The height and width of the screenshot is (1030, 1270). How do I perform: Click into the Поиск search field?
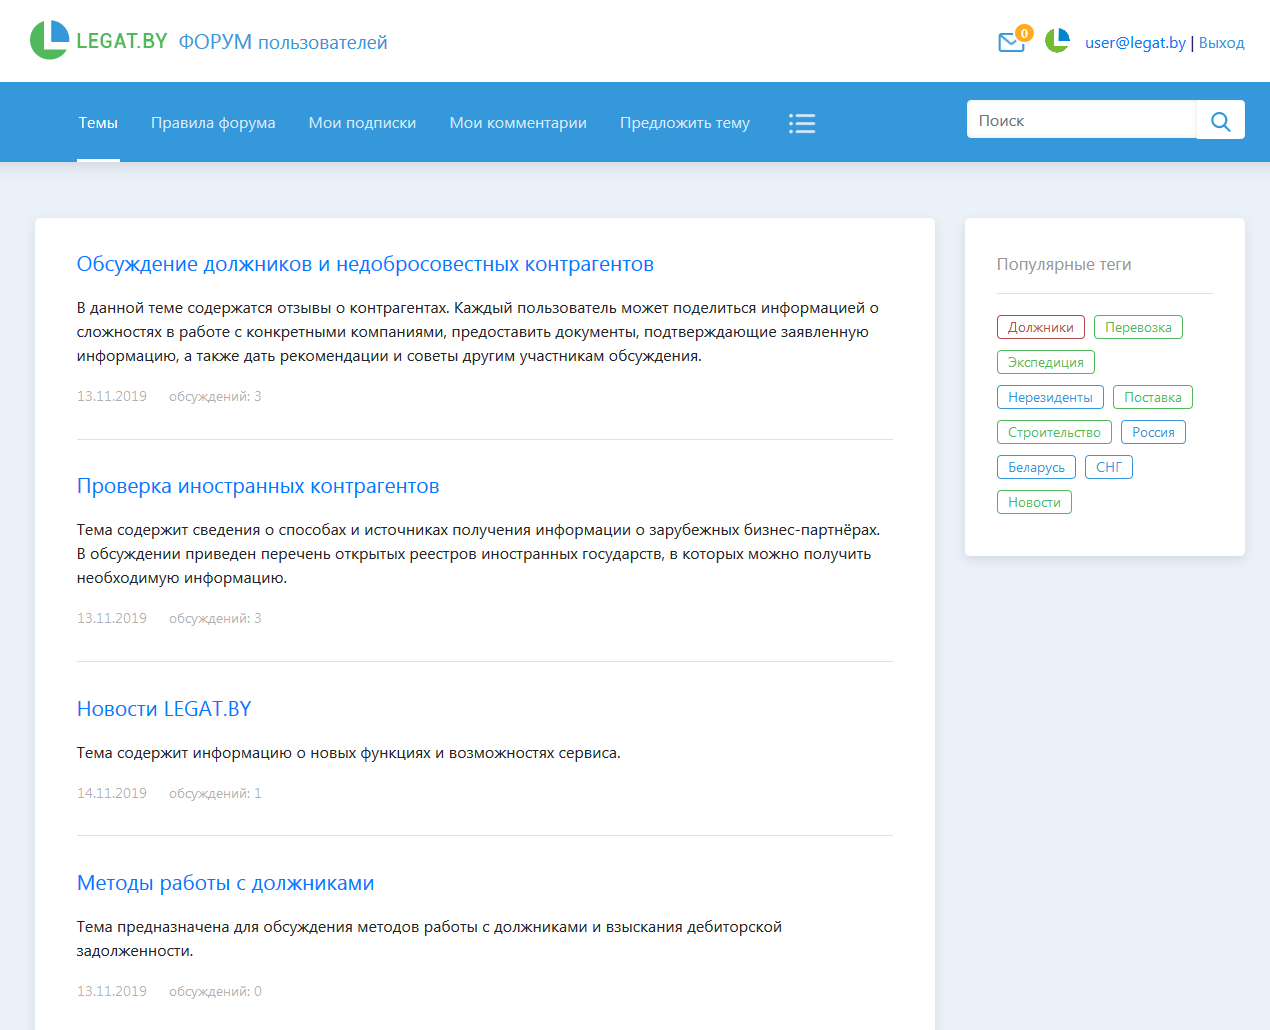coord(1080,119)
